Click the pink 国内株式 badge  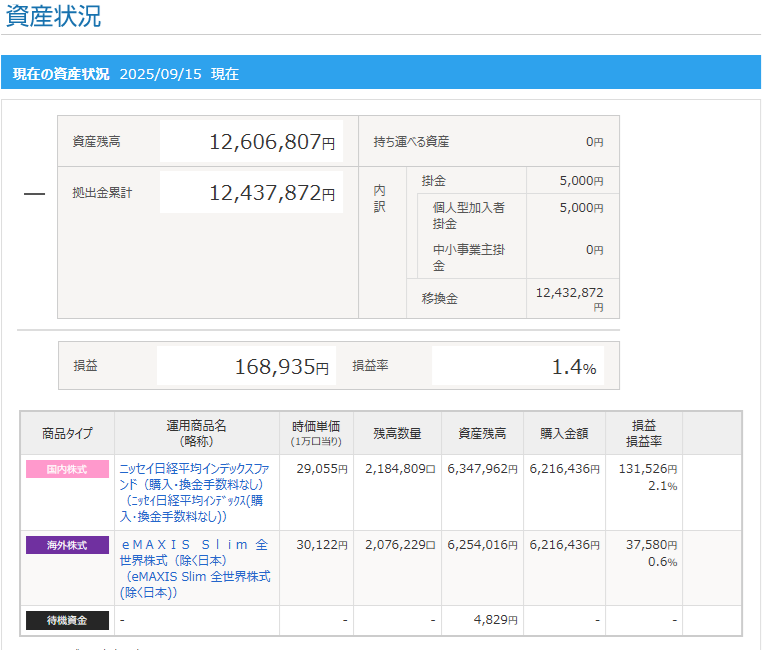coord(67,469)
